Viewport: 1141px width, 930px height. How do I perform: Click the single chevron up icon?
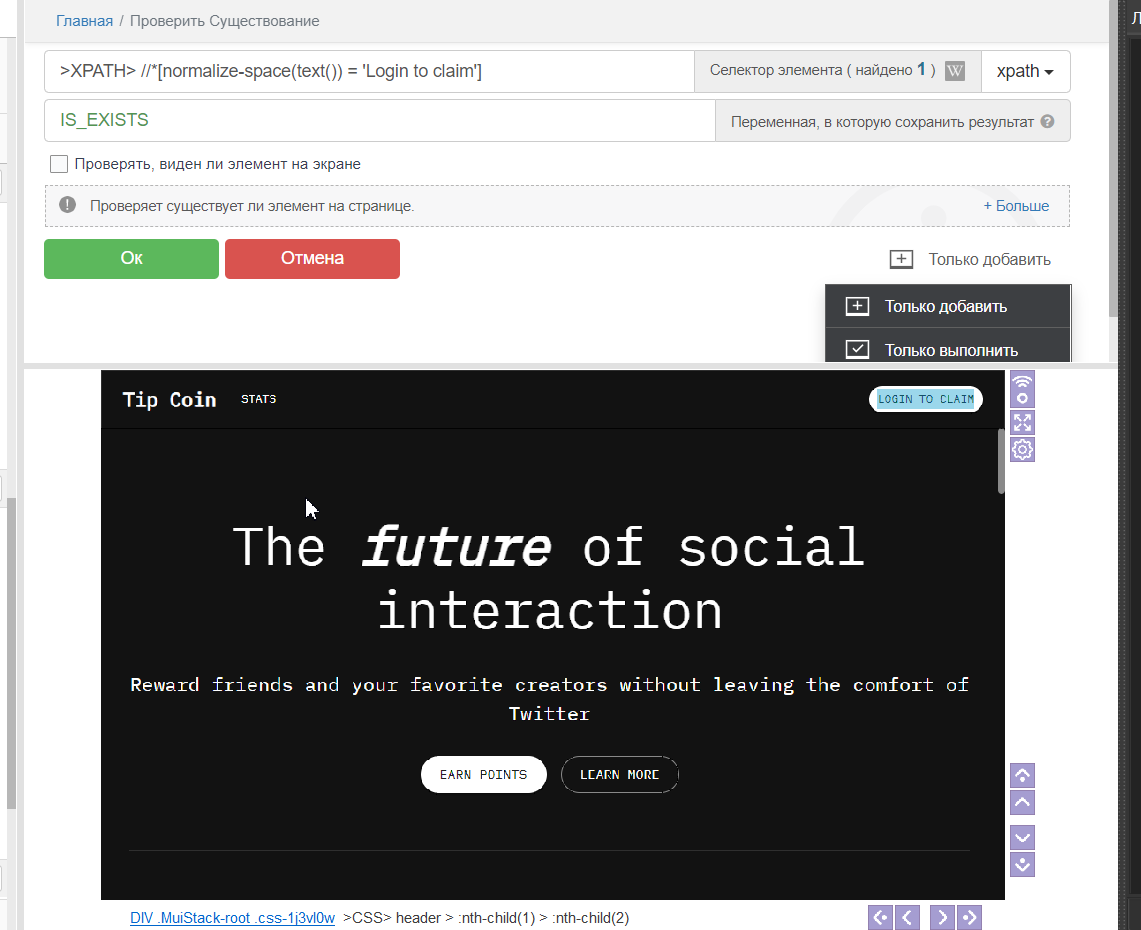click(1022, 802)
